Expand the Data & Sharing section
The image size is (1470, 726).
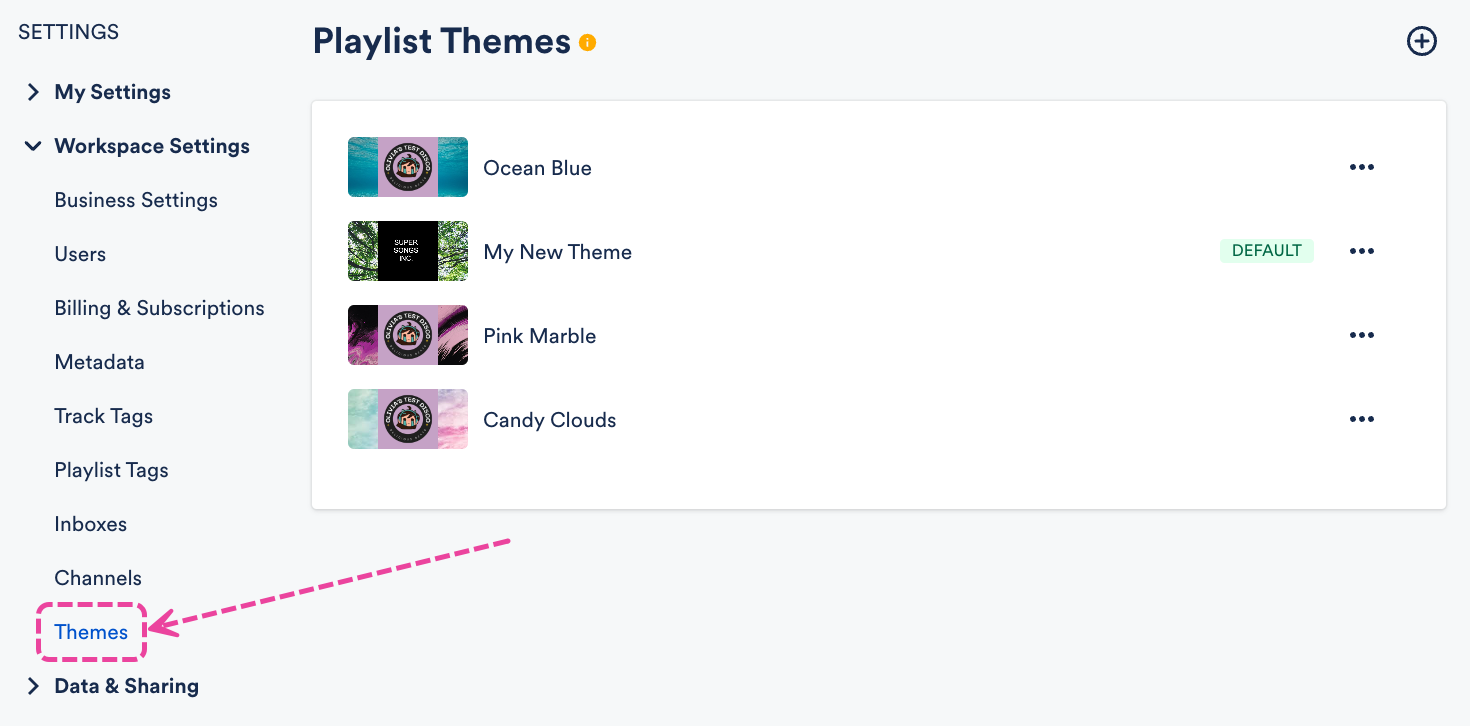pos(34,686)
